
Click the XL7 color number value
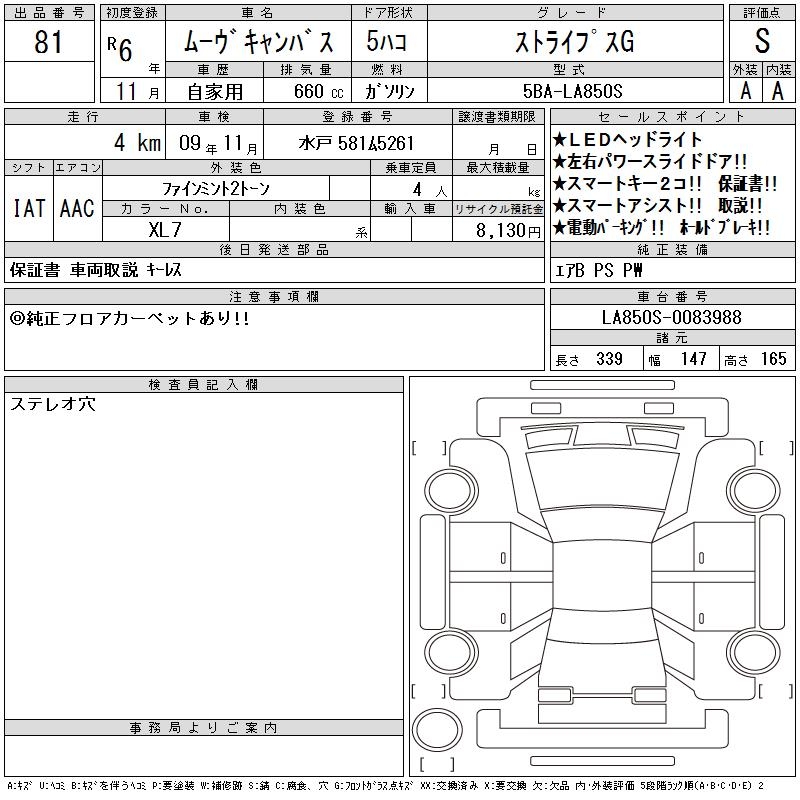coord(166,230)
